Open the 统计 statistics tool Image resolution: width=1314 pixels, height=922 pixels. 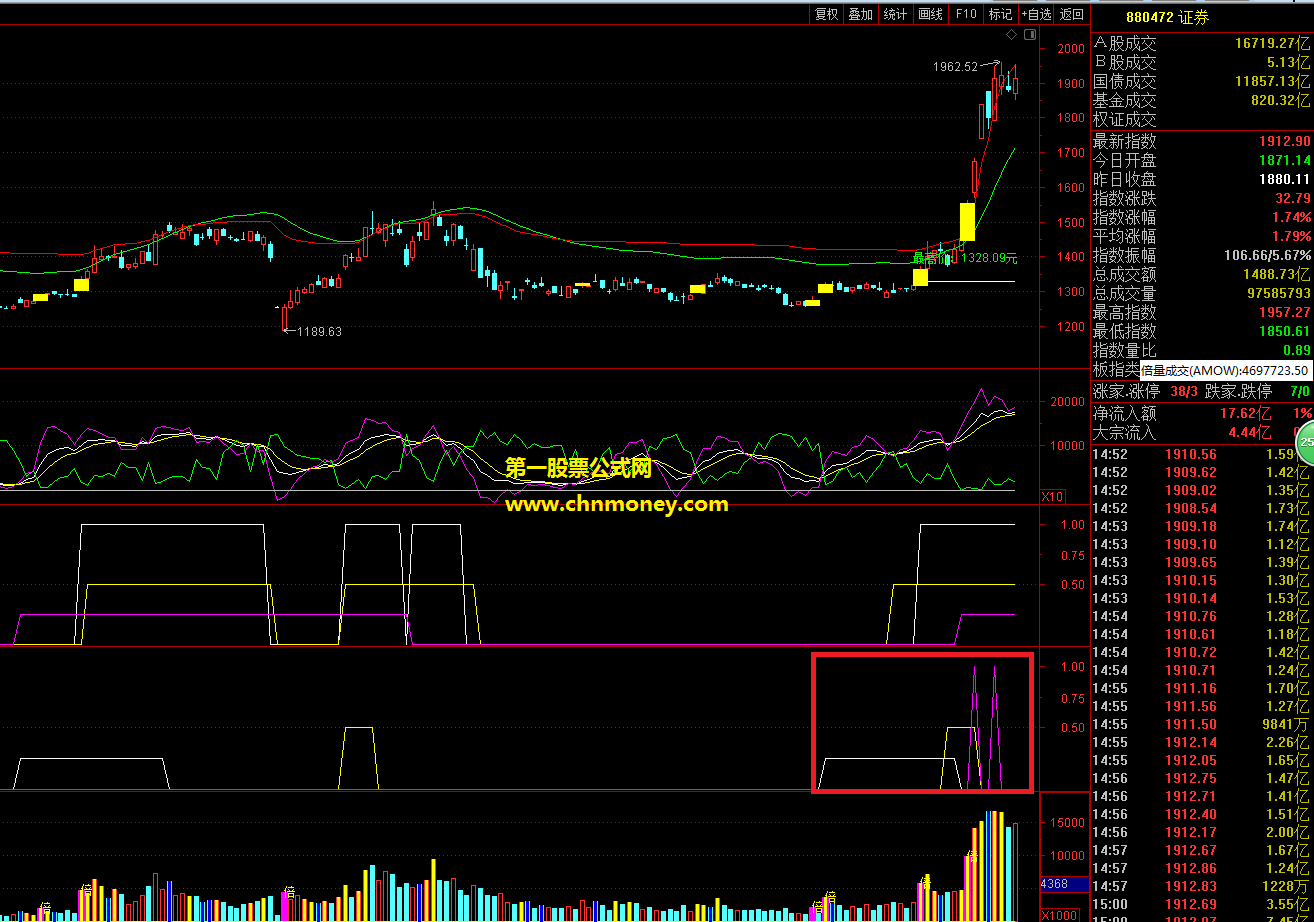pyautogui.click(x=895, y=14)
